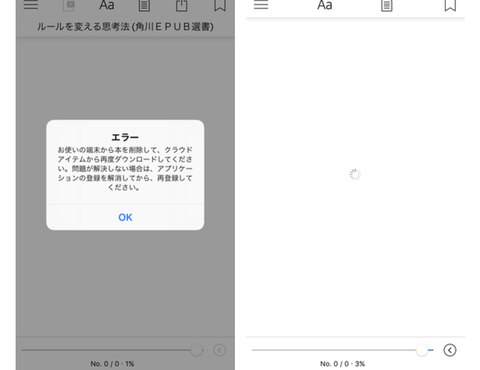Click reading progress slider thumb at 3%

click(x=422, y=350)
